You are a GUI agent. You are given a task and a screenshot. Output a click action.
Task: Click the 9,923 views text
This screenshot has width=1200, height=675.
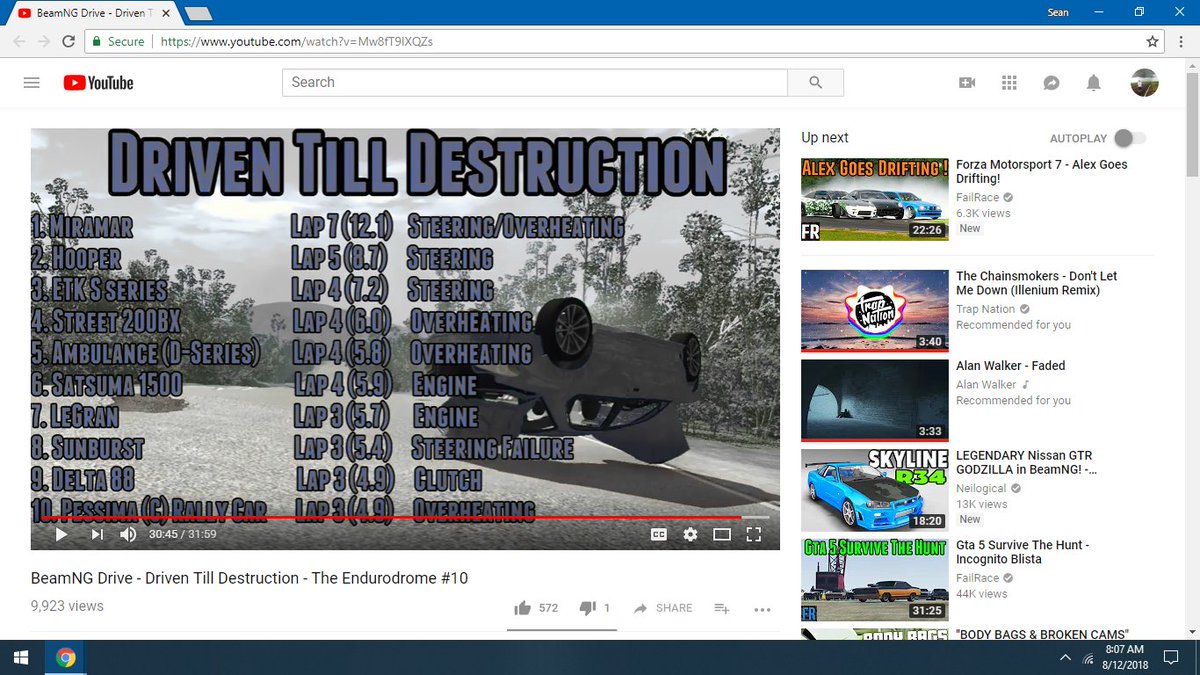67,606
